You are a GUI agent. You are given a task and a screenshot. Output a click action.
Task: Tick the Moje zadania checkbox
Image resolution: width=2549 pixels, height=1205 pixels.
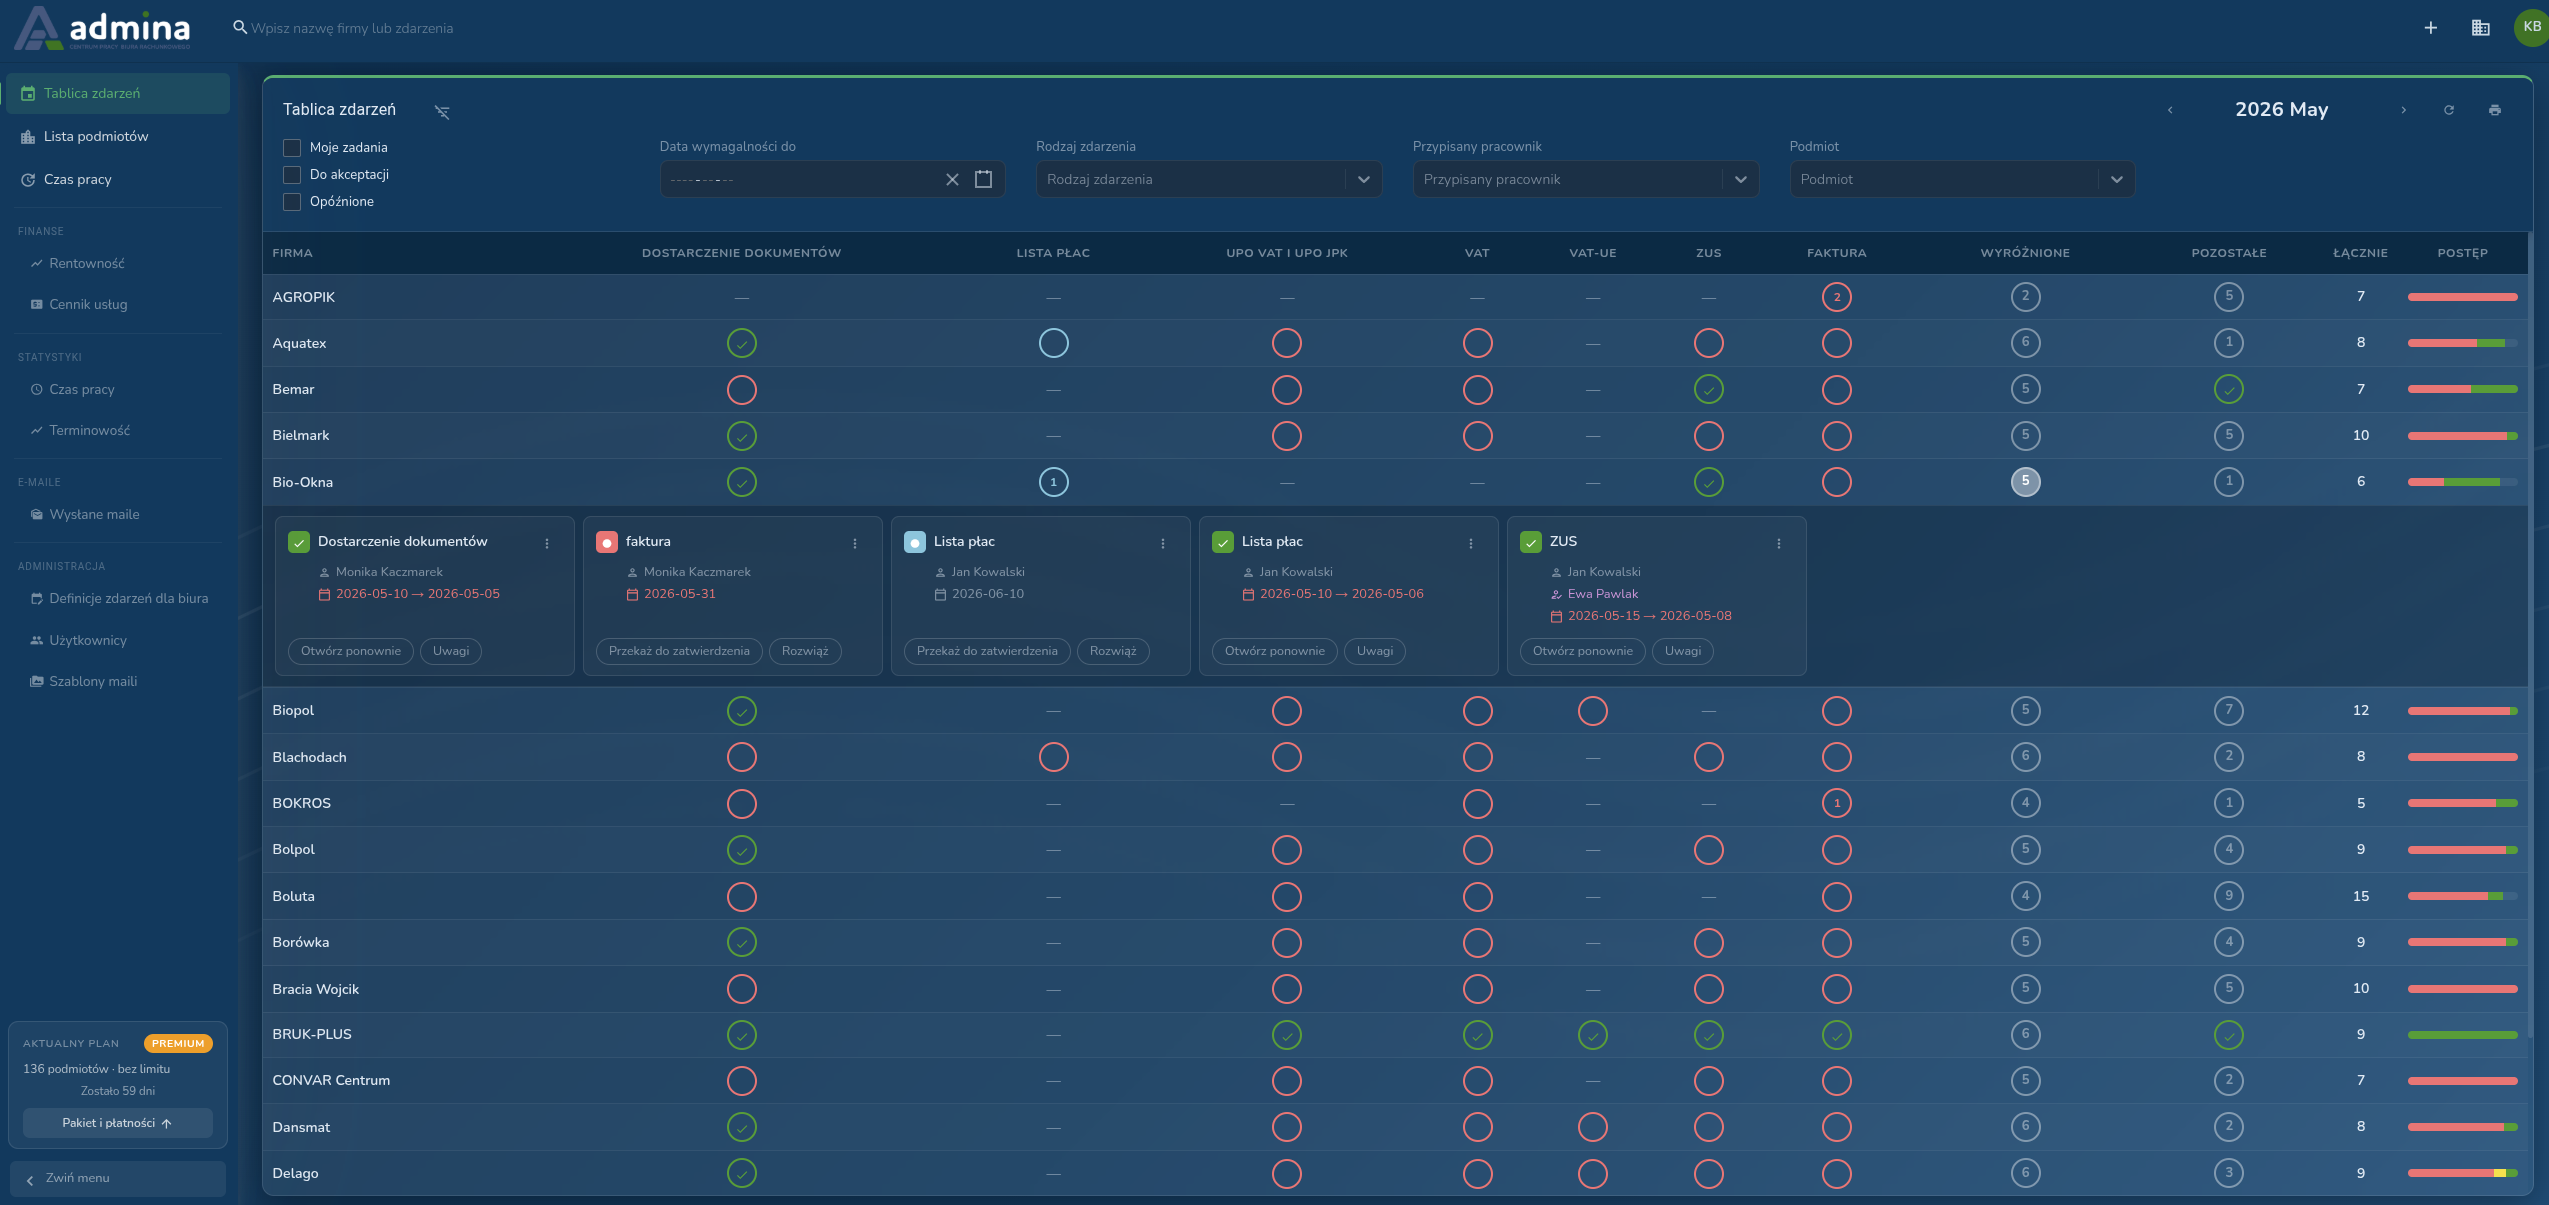click(292, 148)
